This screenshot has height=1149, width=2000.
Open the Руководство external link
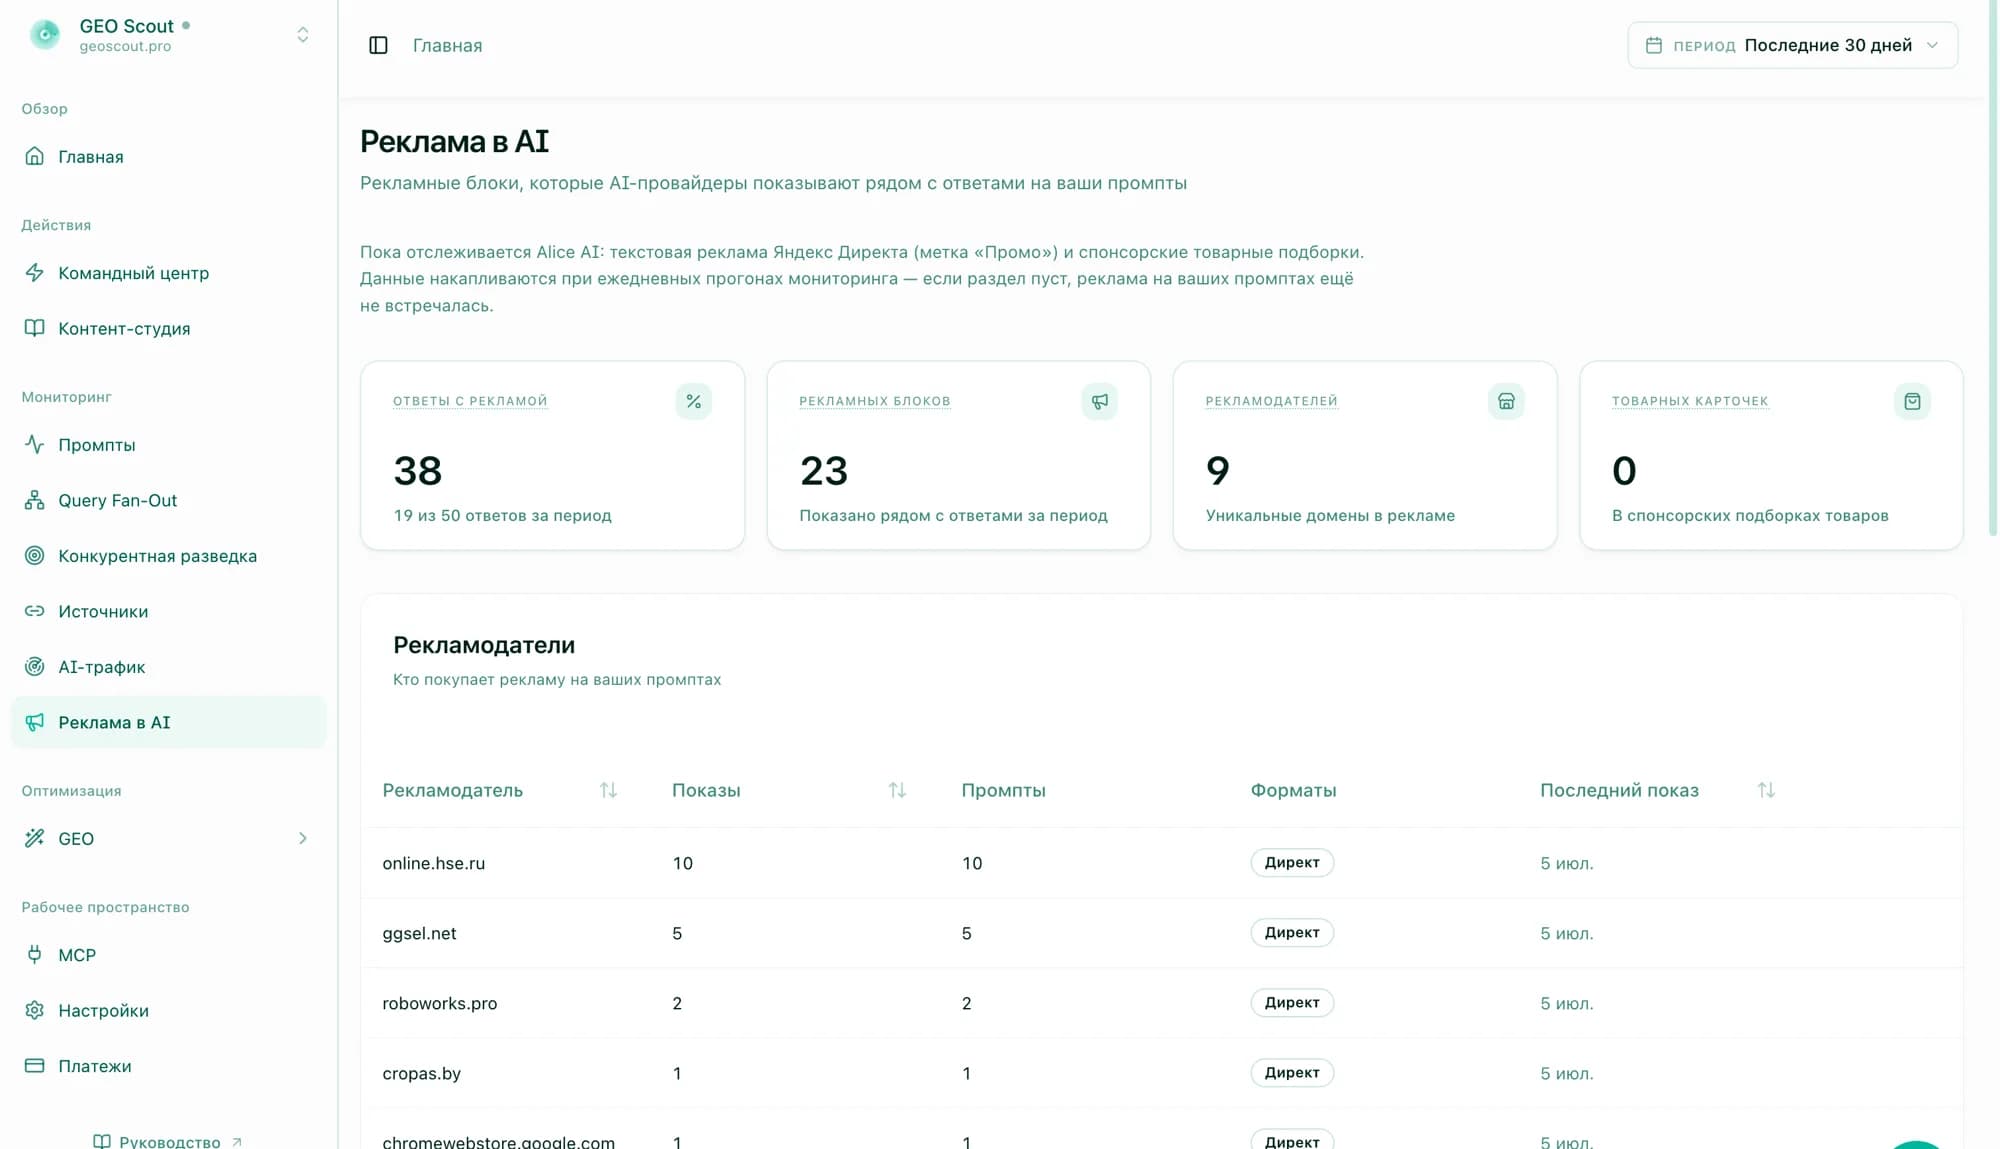[168, 1141]
